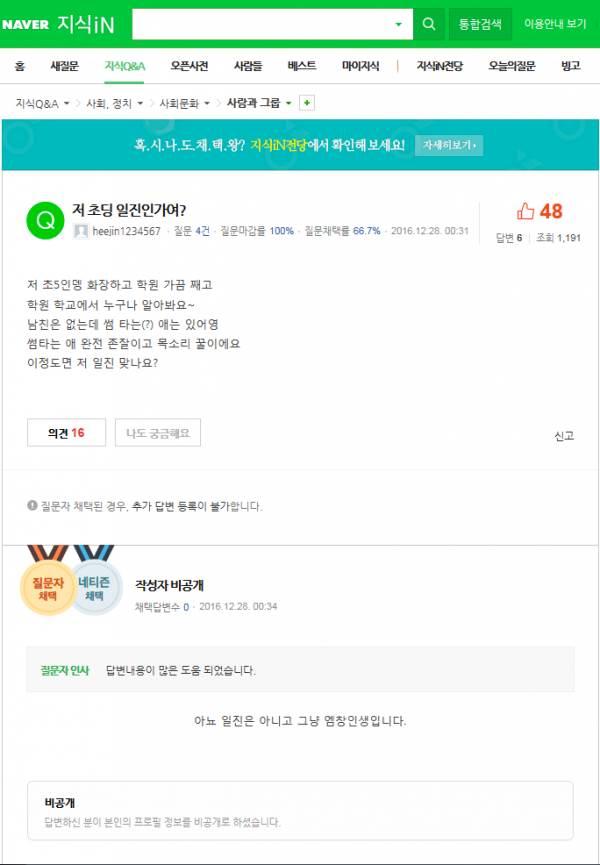Screen dimensions: 600x865
Task: Click the 의견 16 button
Action: tap(66, 433)
